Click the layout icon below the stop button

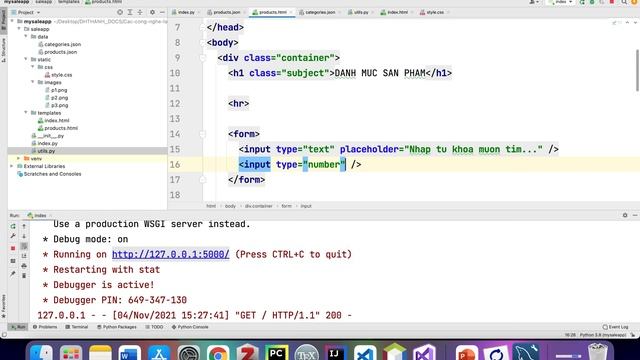[x=13, y=261]
